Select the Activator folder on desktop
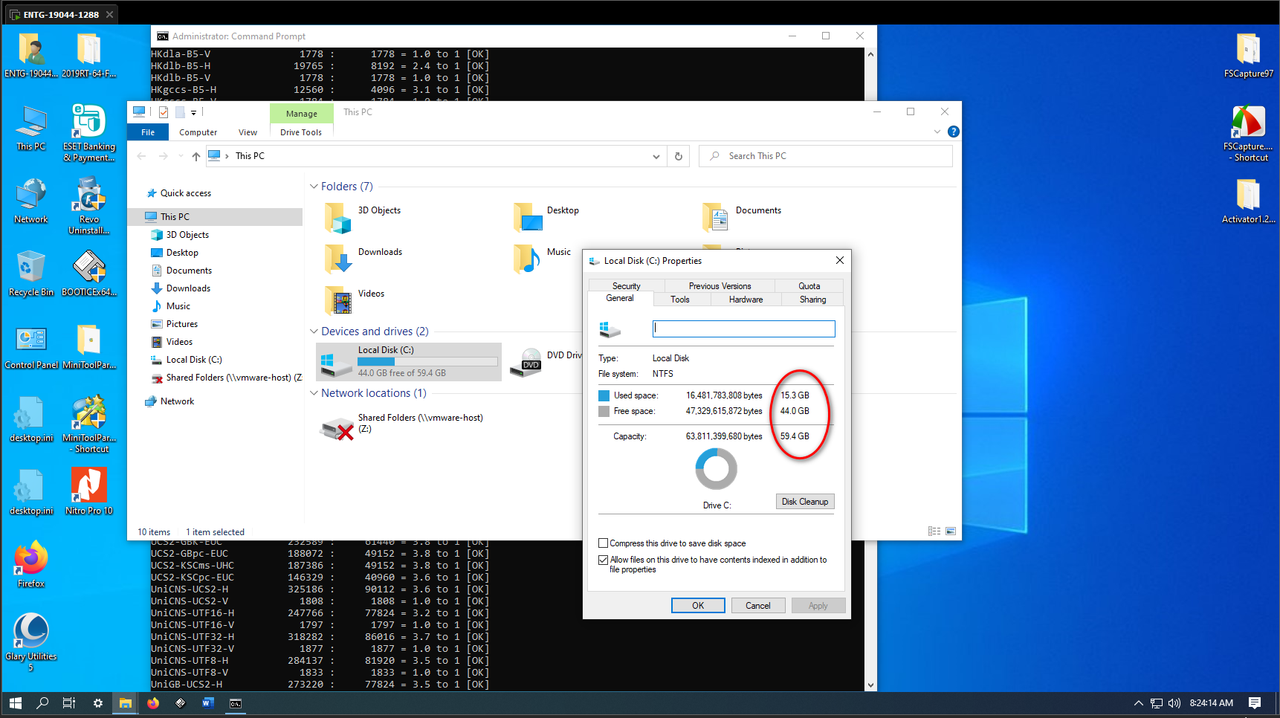The height and width of the screenshot is (718, 1280). coord(1248,201)
